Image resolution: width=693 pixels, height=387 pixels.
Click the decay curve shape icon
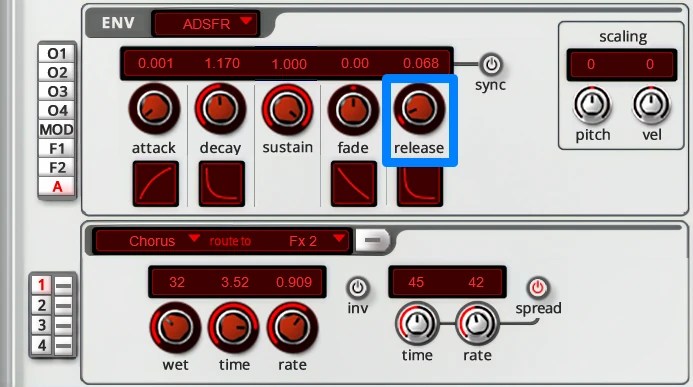tap(221, 184)
